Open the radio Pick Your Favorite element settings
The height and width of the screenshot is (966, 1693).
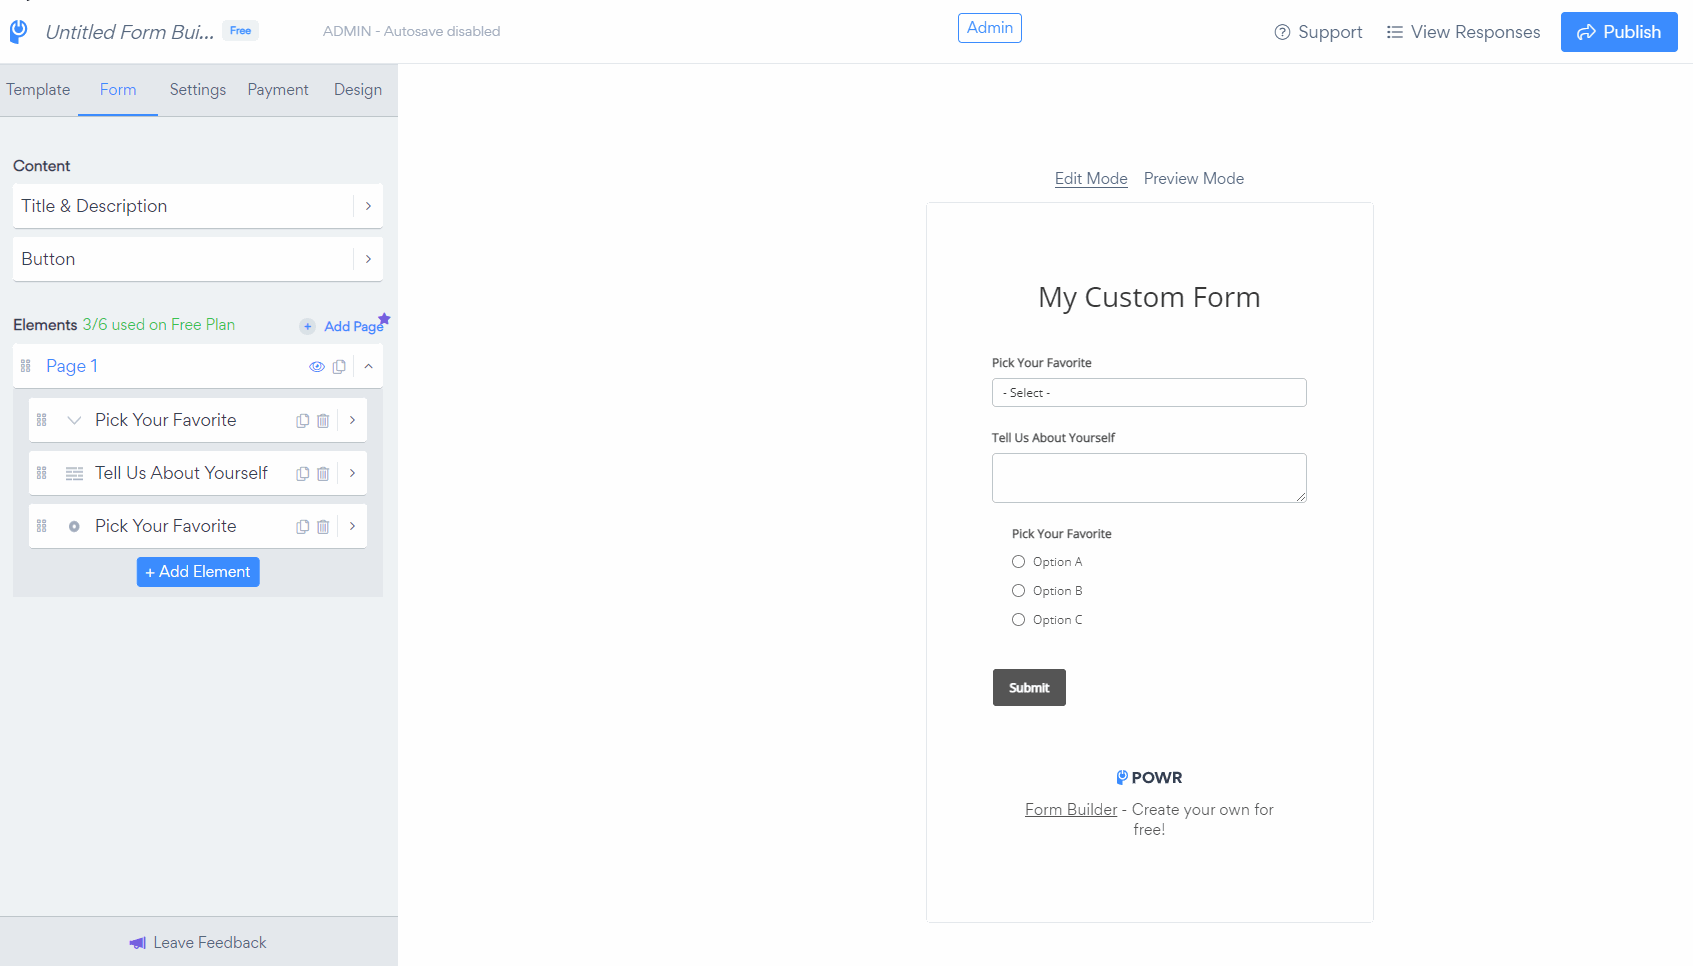353,526
